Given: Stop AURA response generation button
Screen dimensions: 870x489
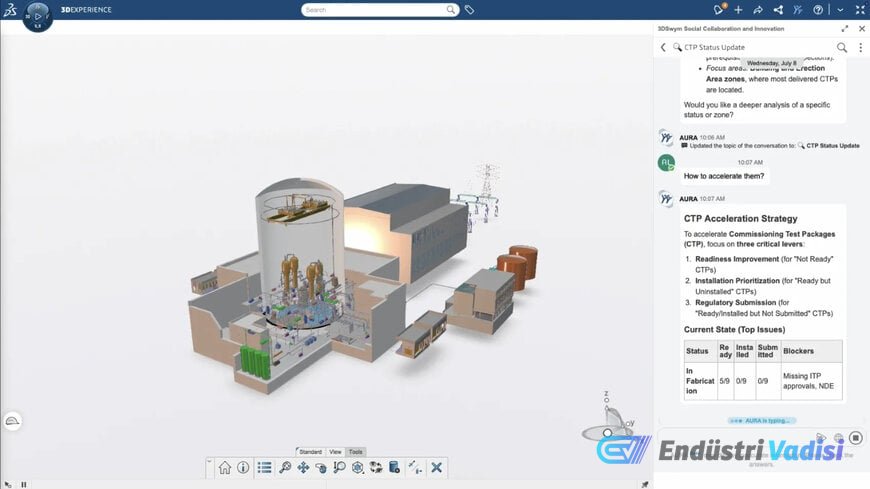Looking at the screenshot, I should coord(856,438).
